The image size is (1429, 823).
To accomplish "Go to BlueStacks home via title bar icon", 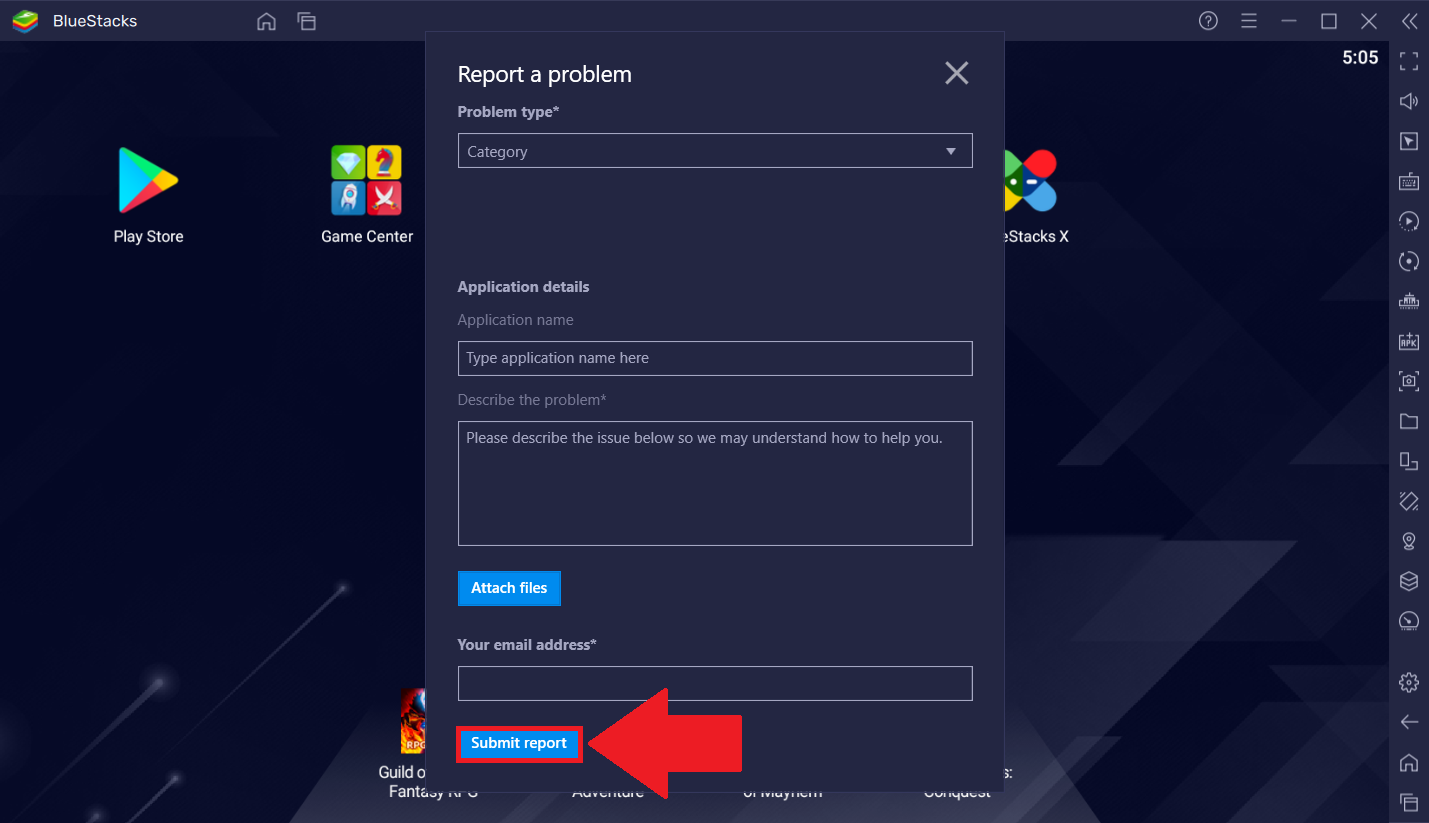I will click(266, 21).
